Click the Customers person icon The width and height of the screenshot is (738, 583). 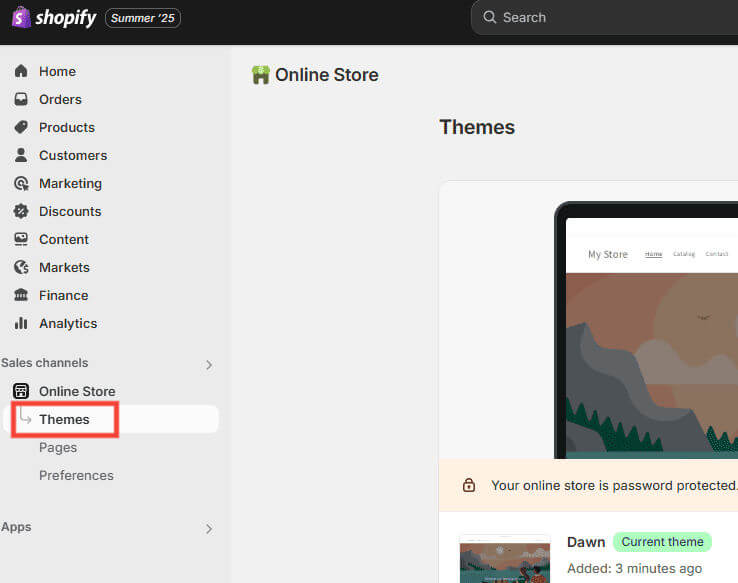coord(21,155)
